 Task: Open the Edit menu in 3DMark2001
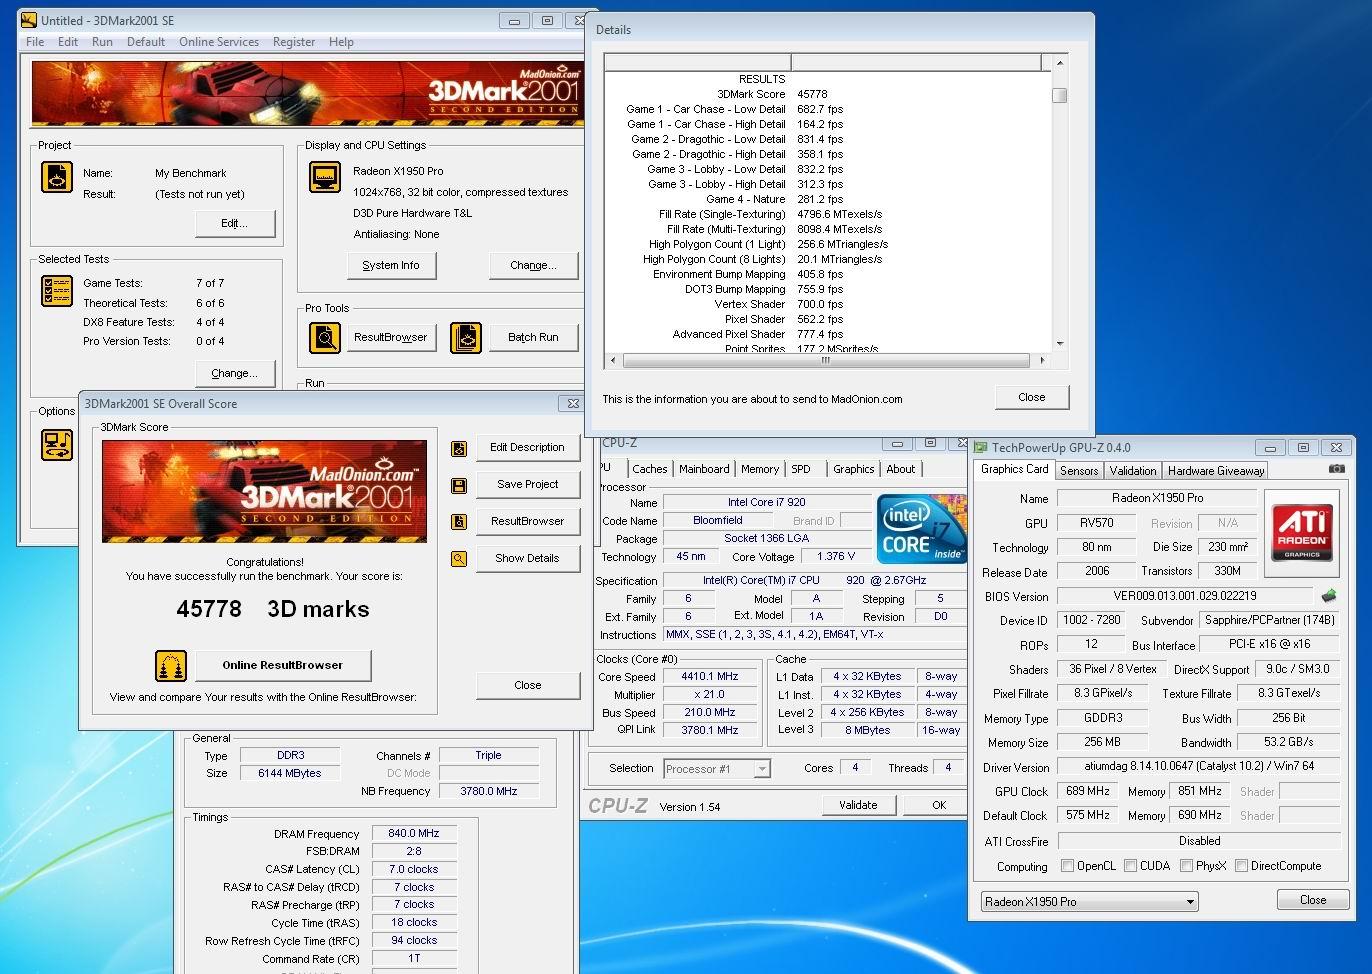[x=68, y=42]
